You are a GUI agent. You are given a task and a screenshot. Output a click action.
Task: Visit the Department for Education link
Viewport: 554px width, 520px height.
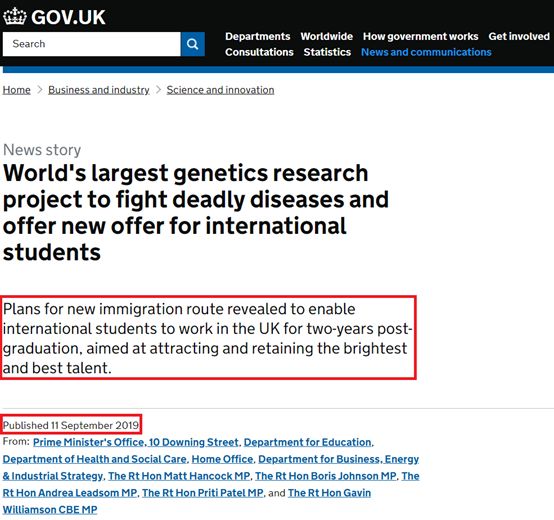(307, 442)
